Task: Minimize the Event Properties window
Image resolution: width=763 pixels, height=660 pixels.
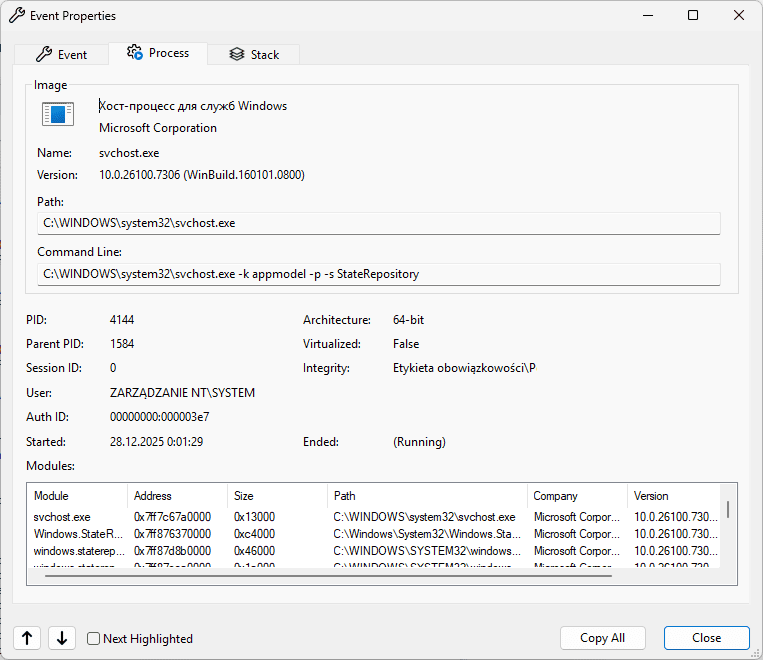Action: [648, 16]
